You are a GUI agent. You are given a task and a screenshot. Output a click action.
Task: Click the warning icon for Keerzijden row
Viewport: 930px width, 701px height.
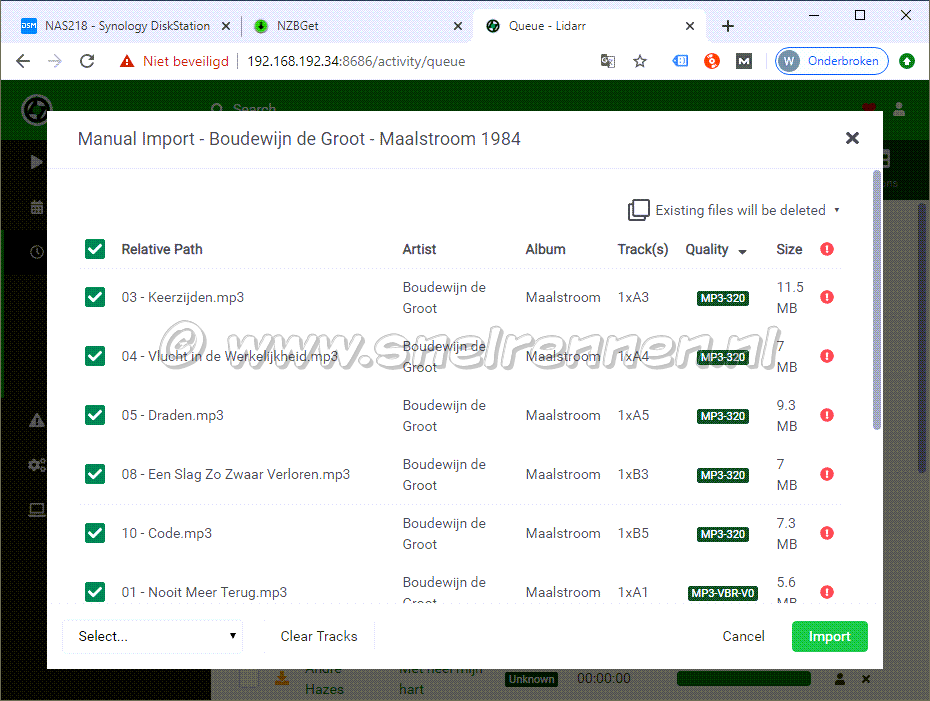(x=827, y=297)
